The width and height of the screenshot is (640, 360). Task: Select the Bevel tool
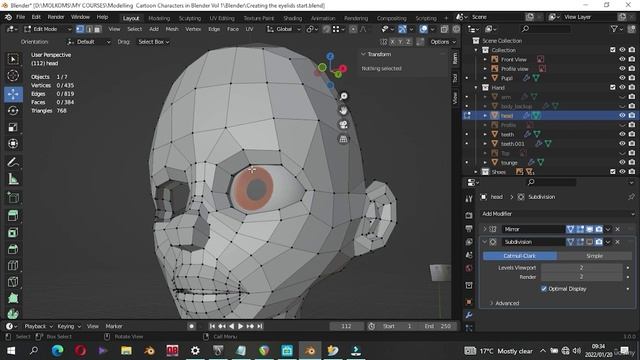click(13, 249)
